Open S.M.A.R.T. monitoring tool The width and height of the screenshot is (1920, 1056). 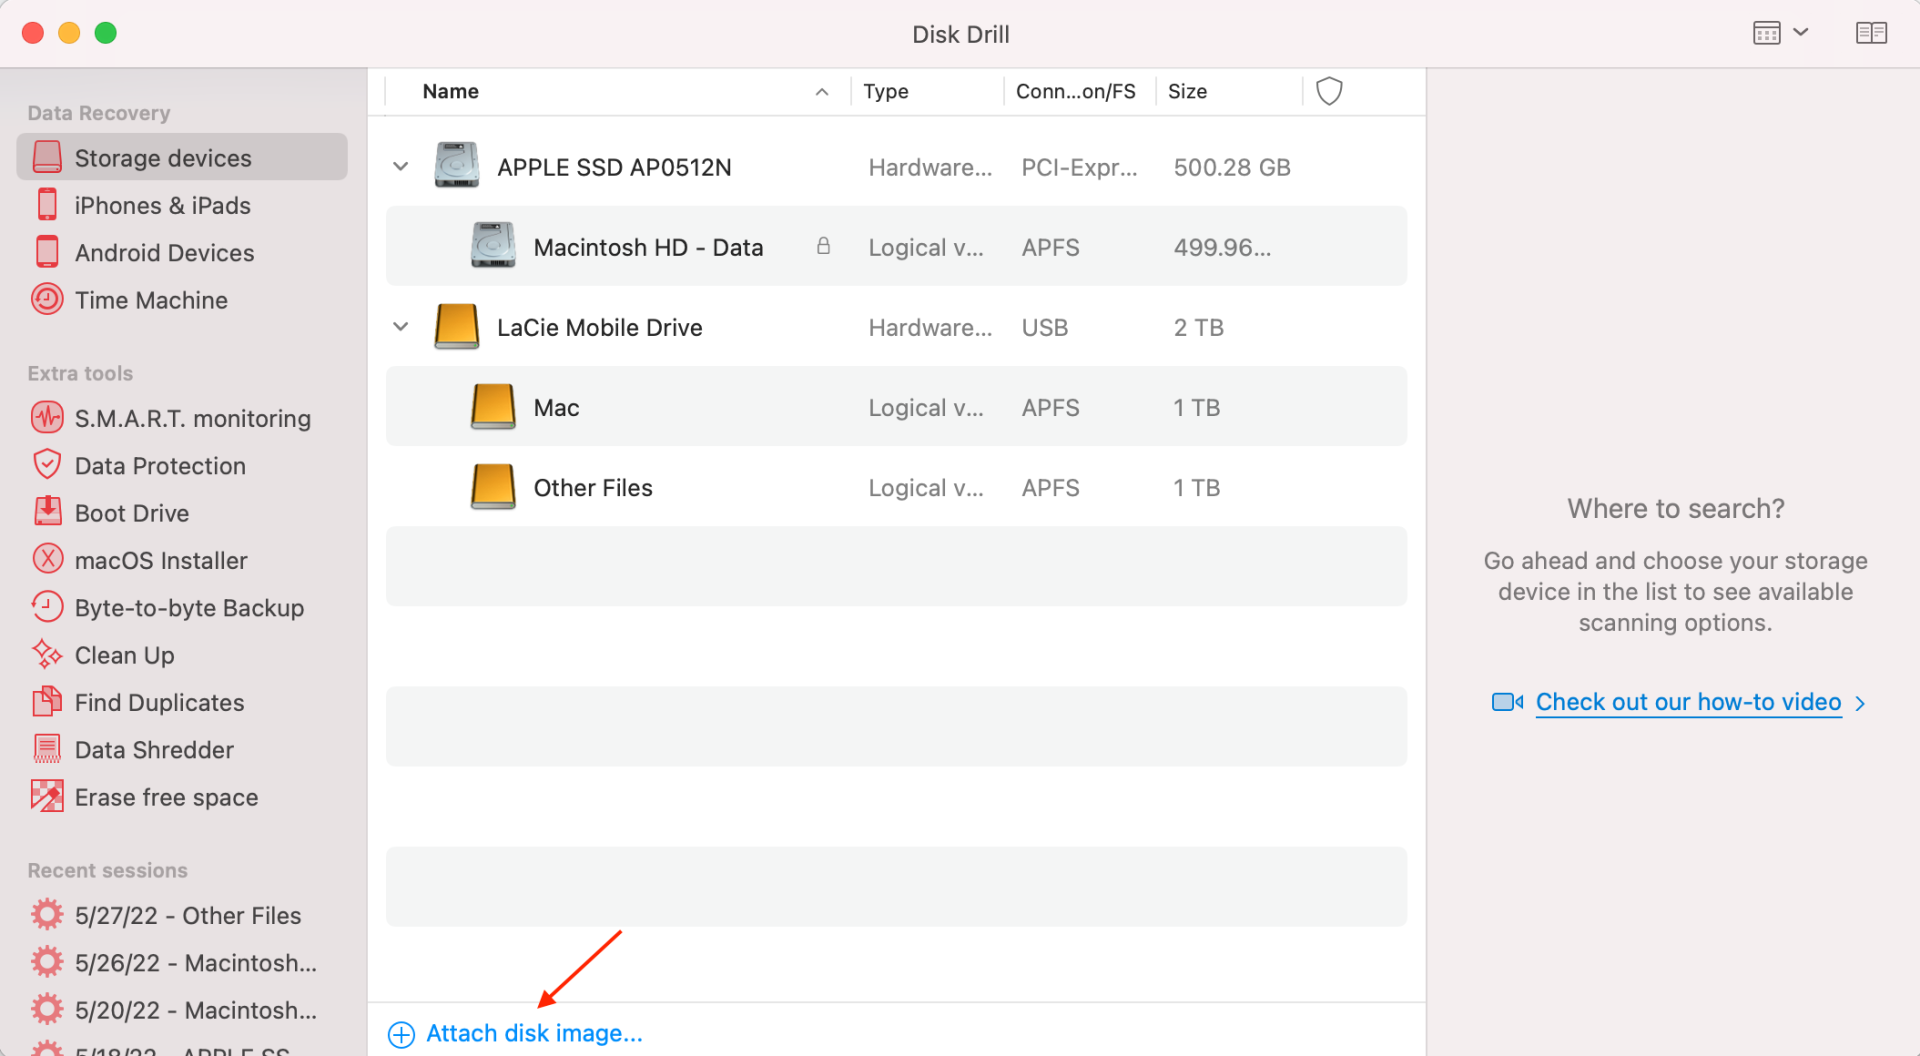coord(192,418)
